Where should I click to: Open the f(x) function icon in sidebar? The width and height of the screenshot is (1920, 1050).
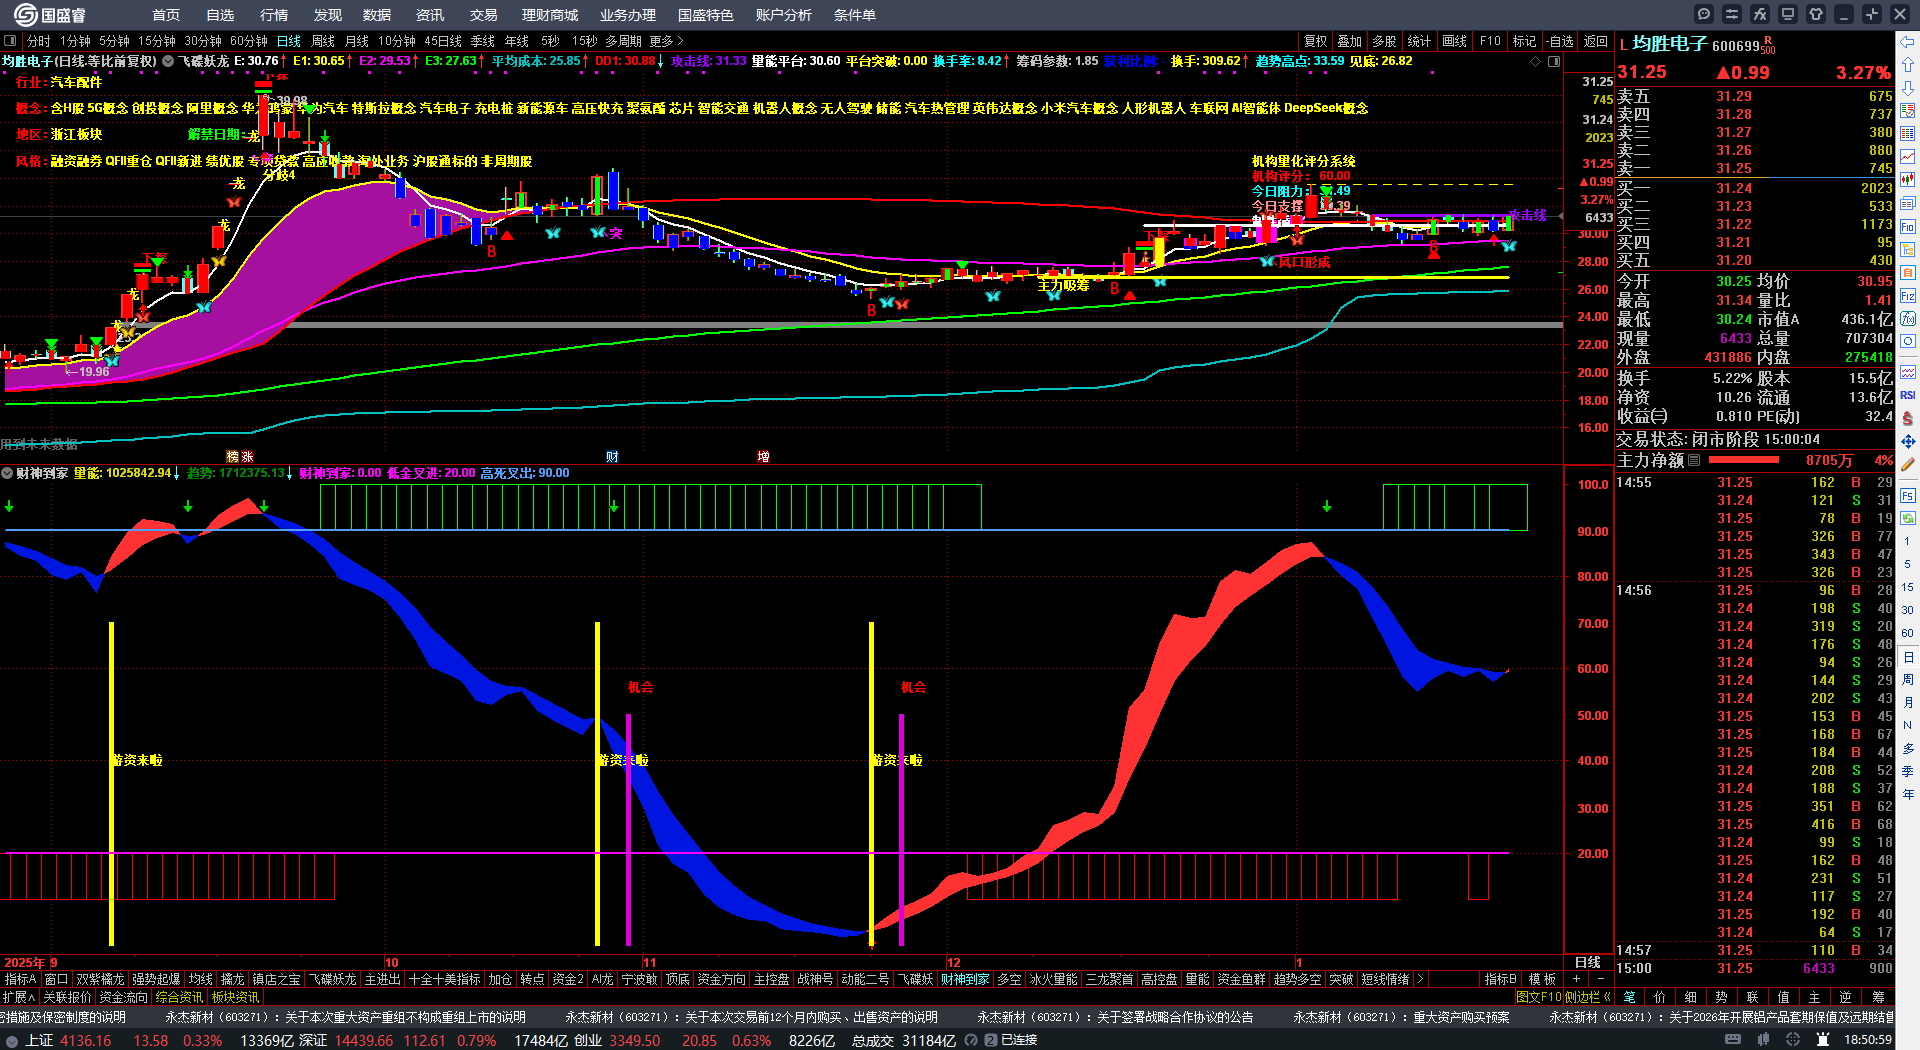click(1908, 319)
